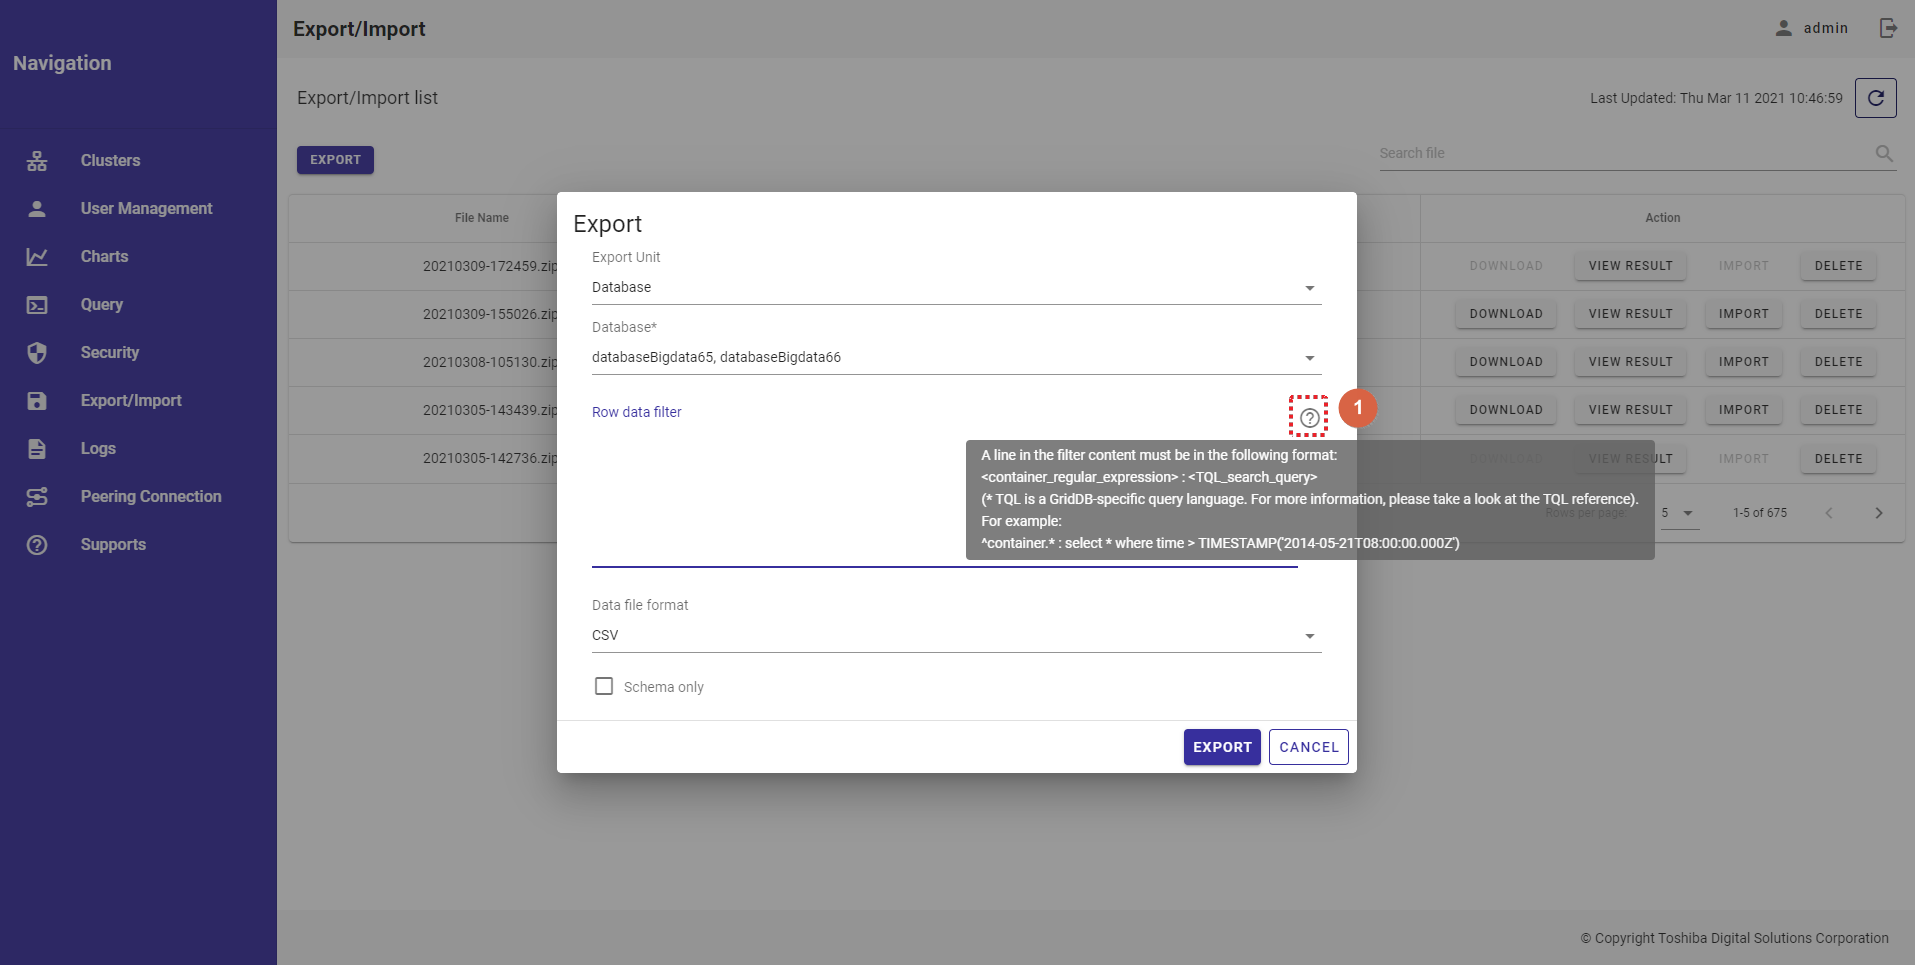Go to next page of the list

(x=1879, y=513)
